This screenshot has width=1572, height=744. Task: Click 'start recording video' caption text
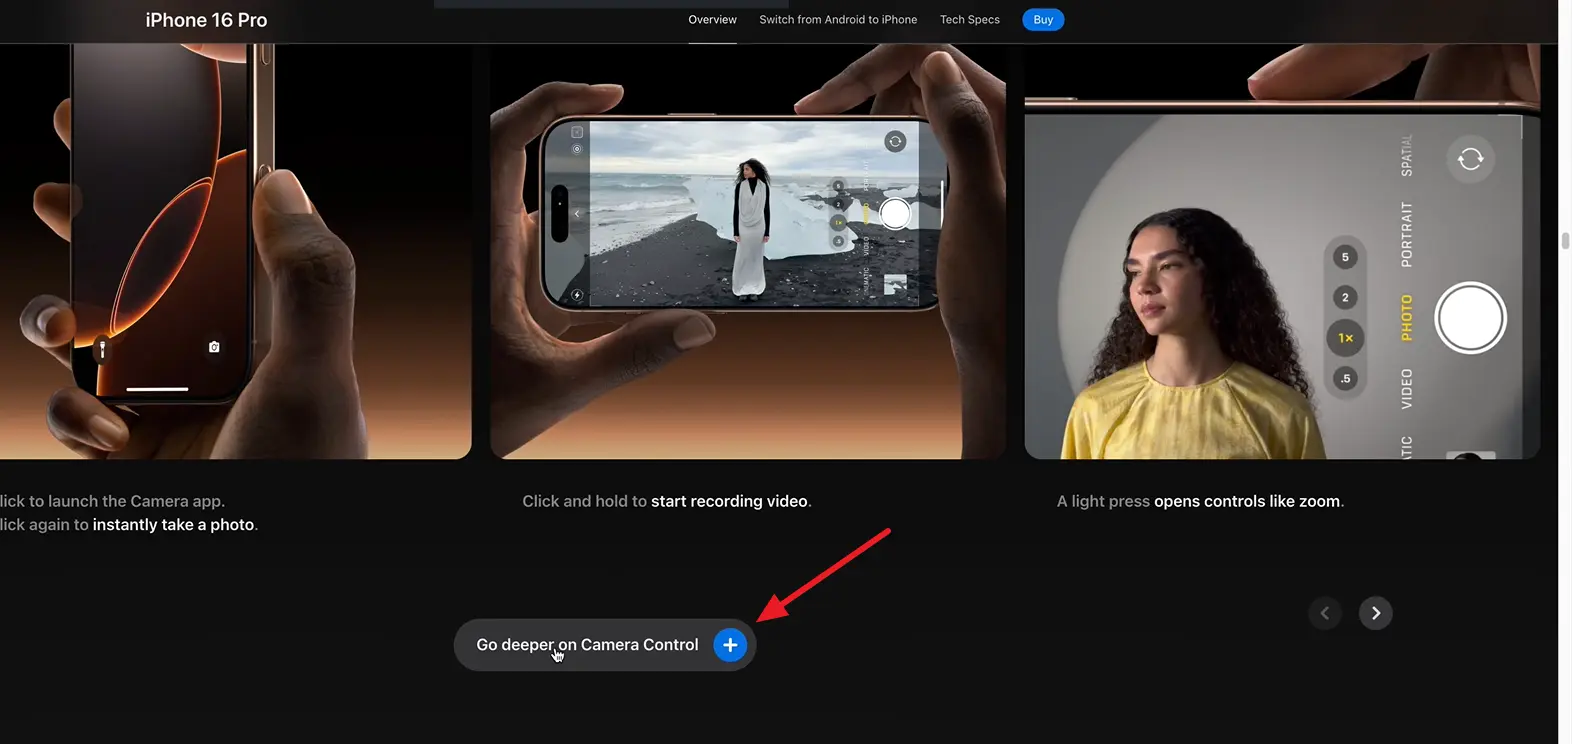point(729,501)
